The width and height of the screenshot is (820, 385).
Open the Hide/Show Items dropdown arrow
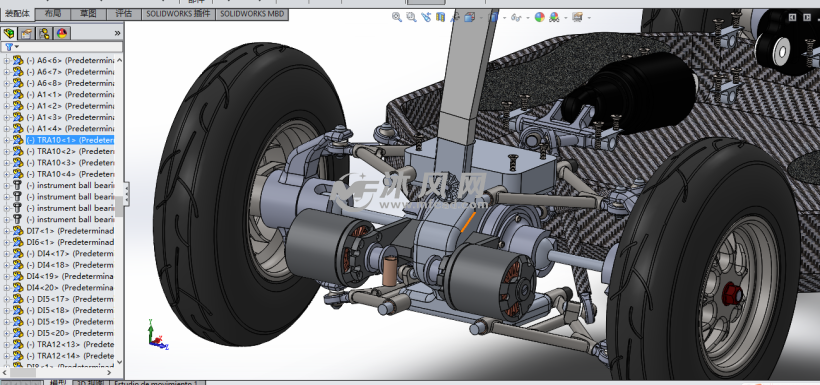[x=527, y=18]
